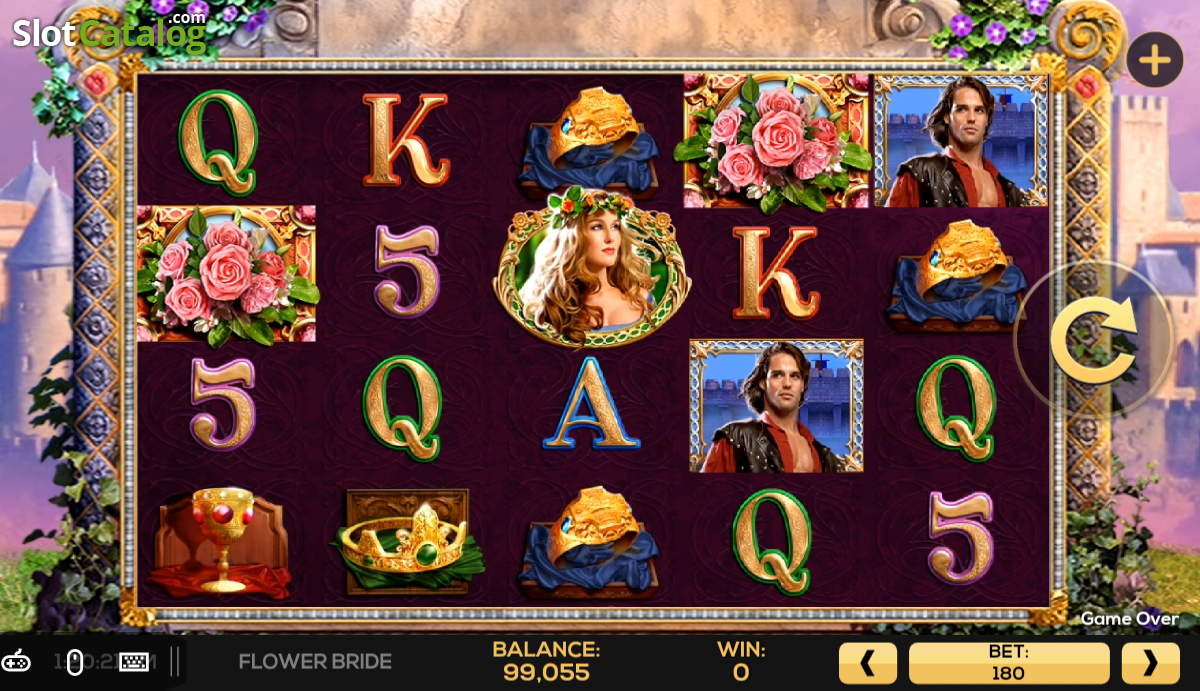The width and height of the screenshot is (1200, 691).
Task: Click the BALANCE 99,055 readout
Action: pyautogui.click(x=546, y=661)
